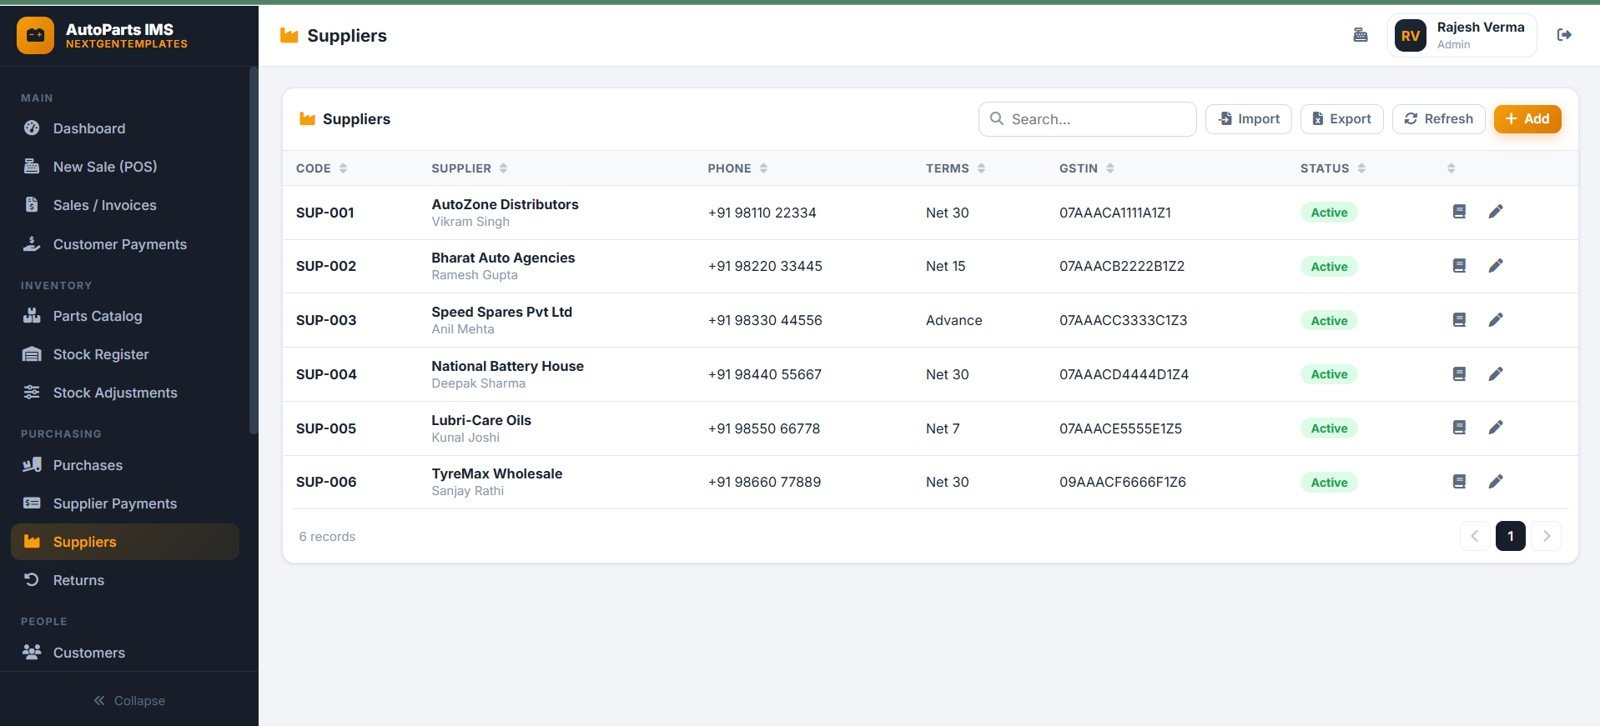The width and height of the screenshot is (1600, 726).
Task: Edit AutoZone Distributors with pencil icon
Action: (x=1495, y=212)
